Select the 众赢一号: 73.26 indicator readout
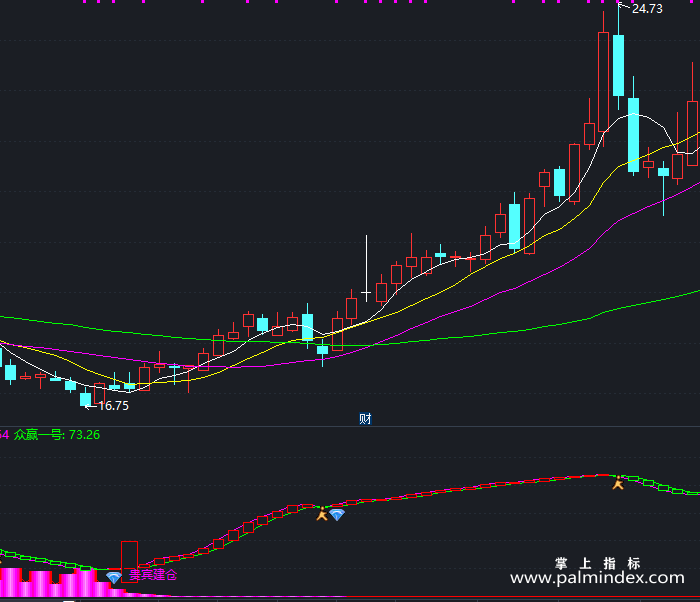 point(57,435)
